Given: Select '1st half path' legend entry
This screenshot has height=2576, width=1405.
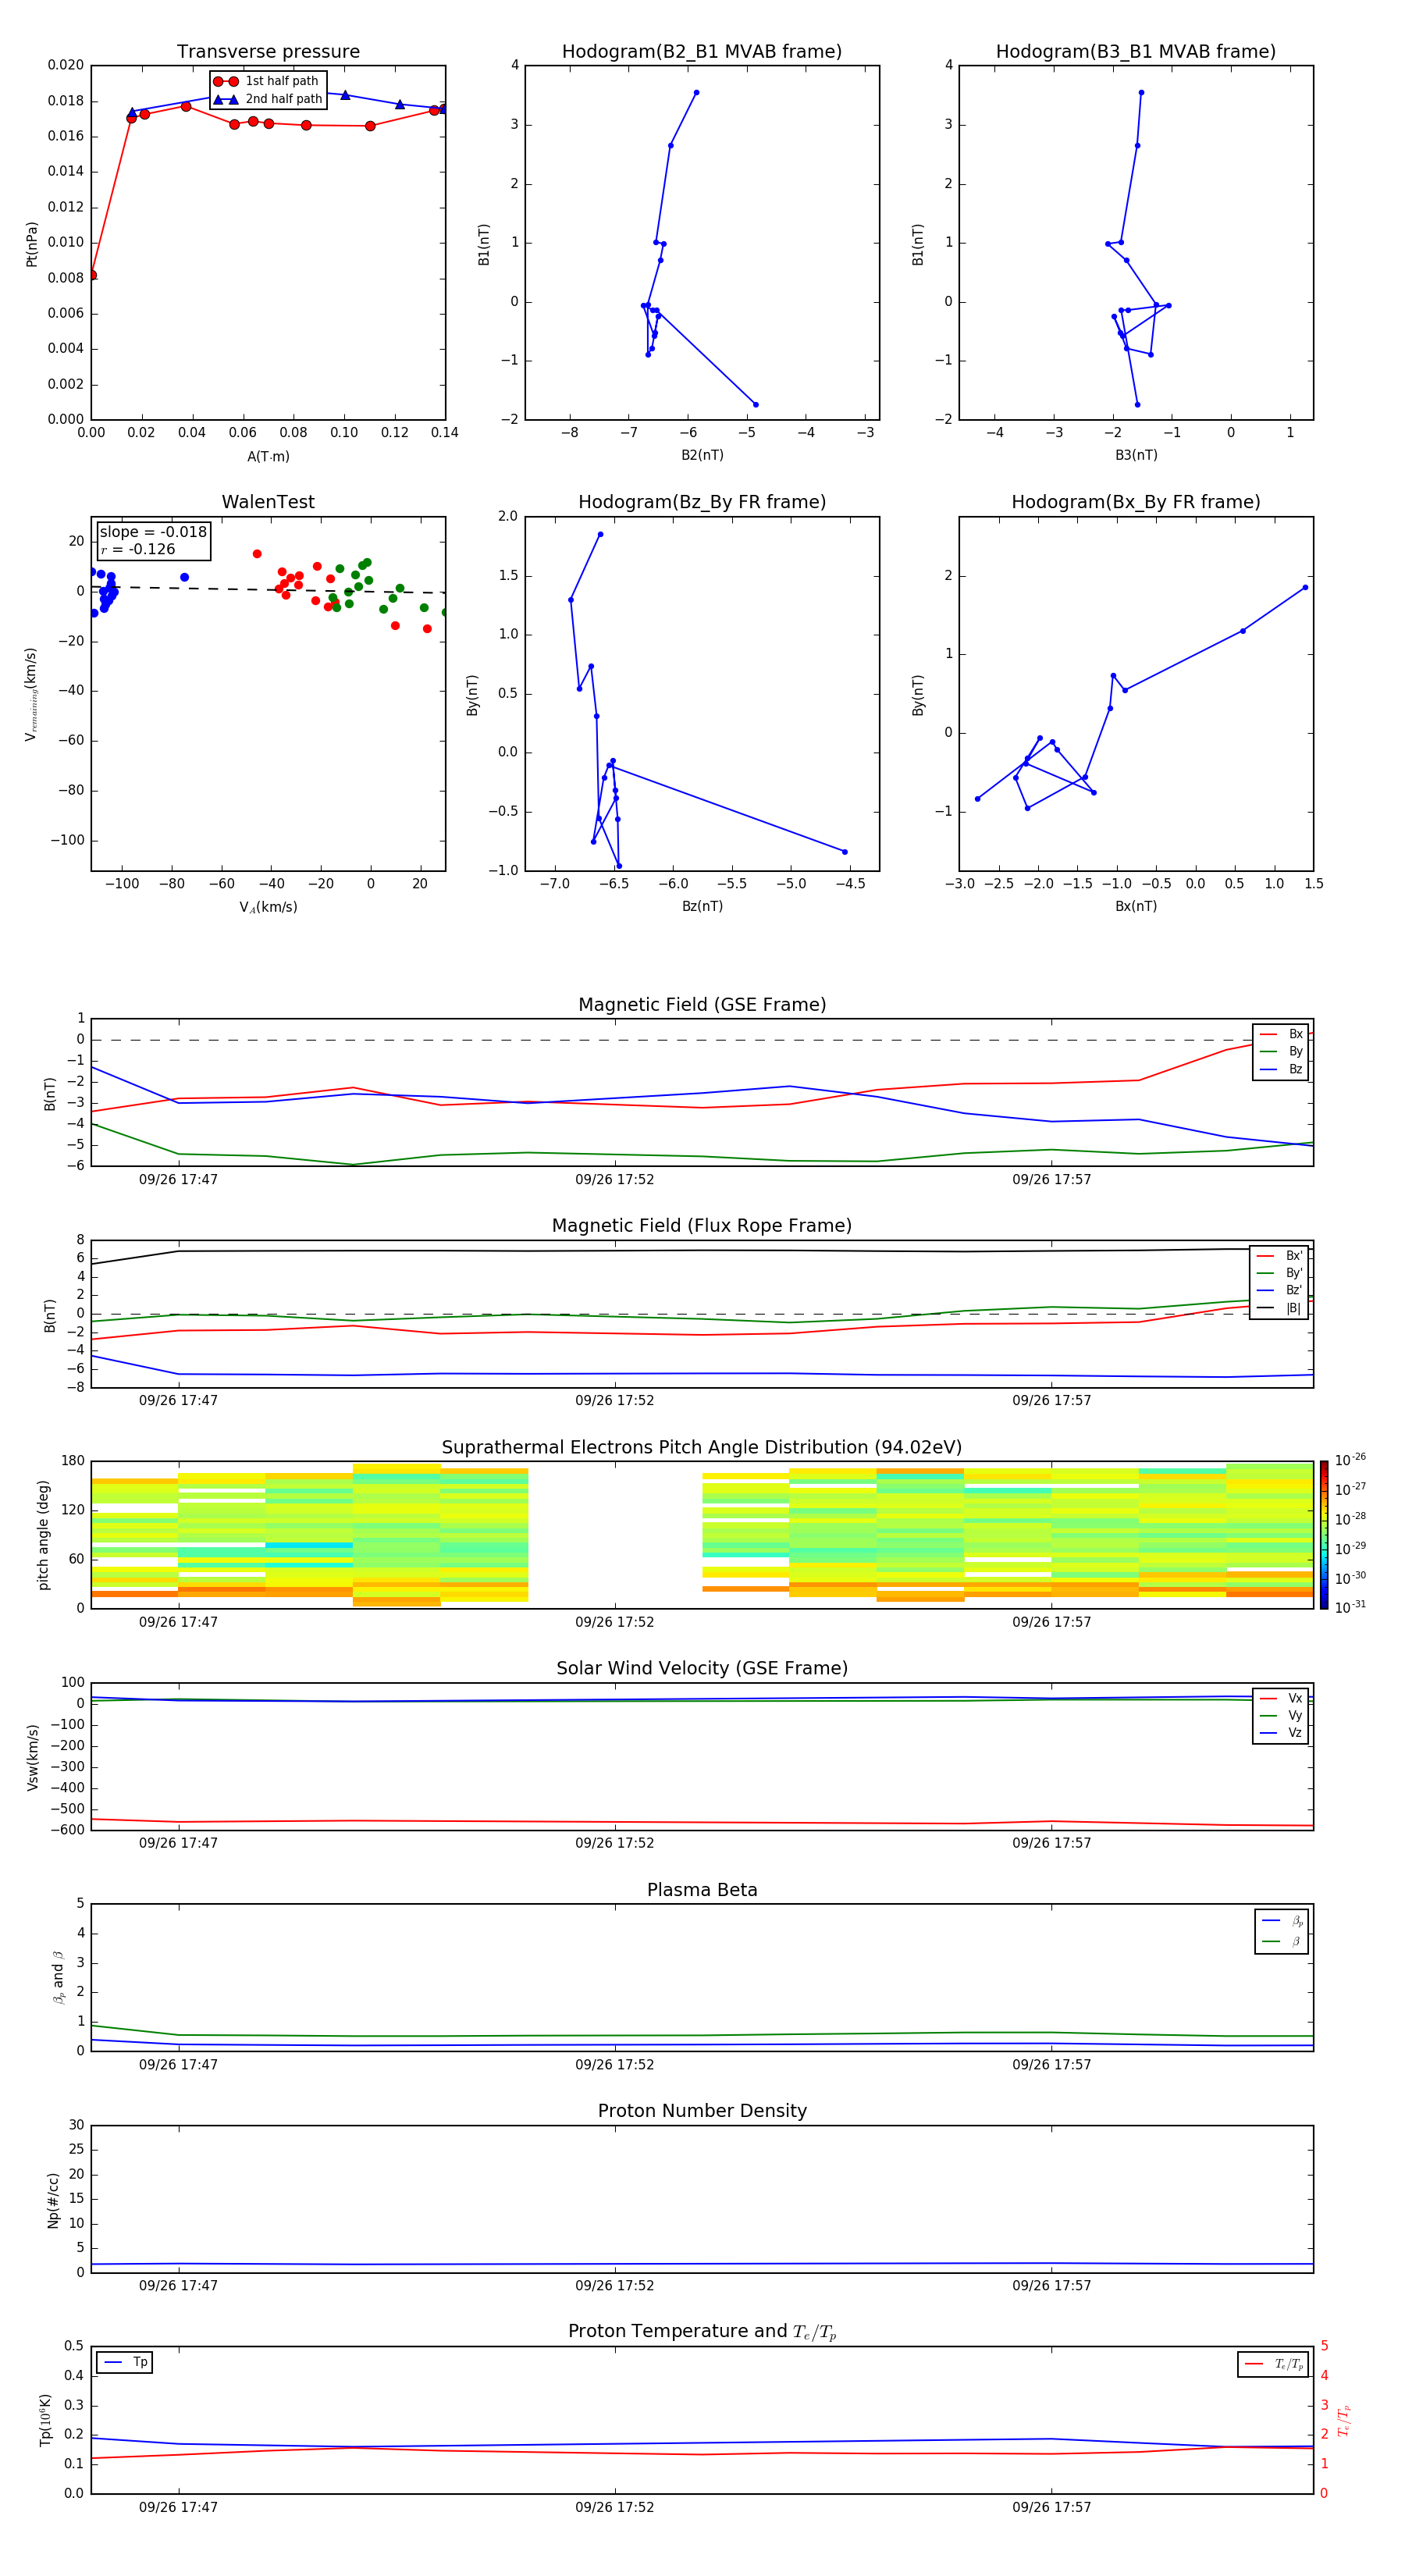Looking at the screenshot, I should pos(267,81).
